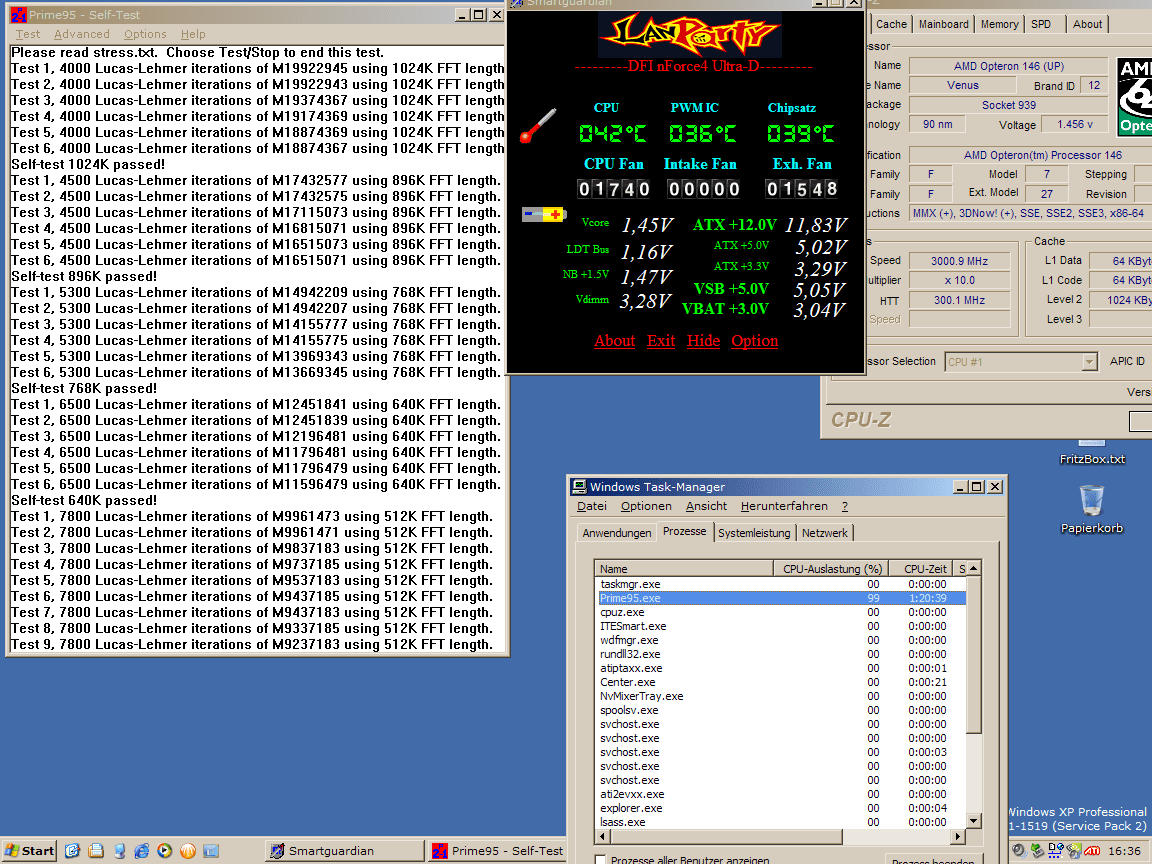Open the Ansicht menu in Task-Manager

(706, 506)
